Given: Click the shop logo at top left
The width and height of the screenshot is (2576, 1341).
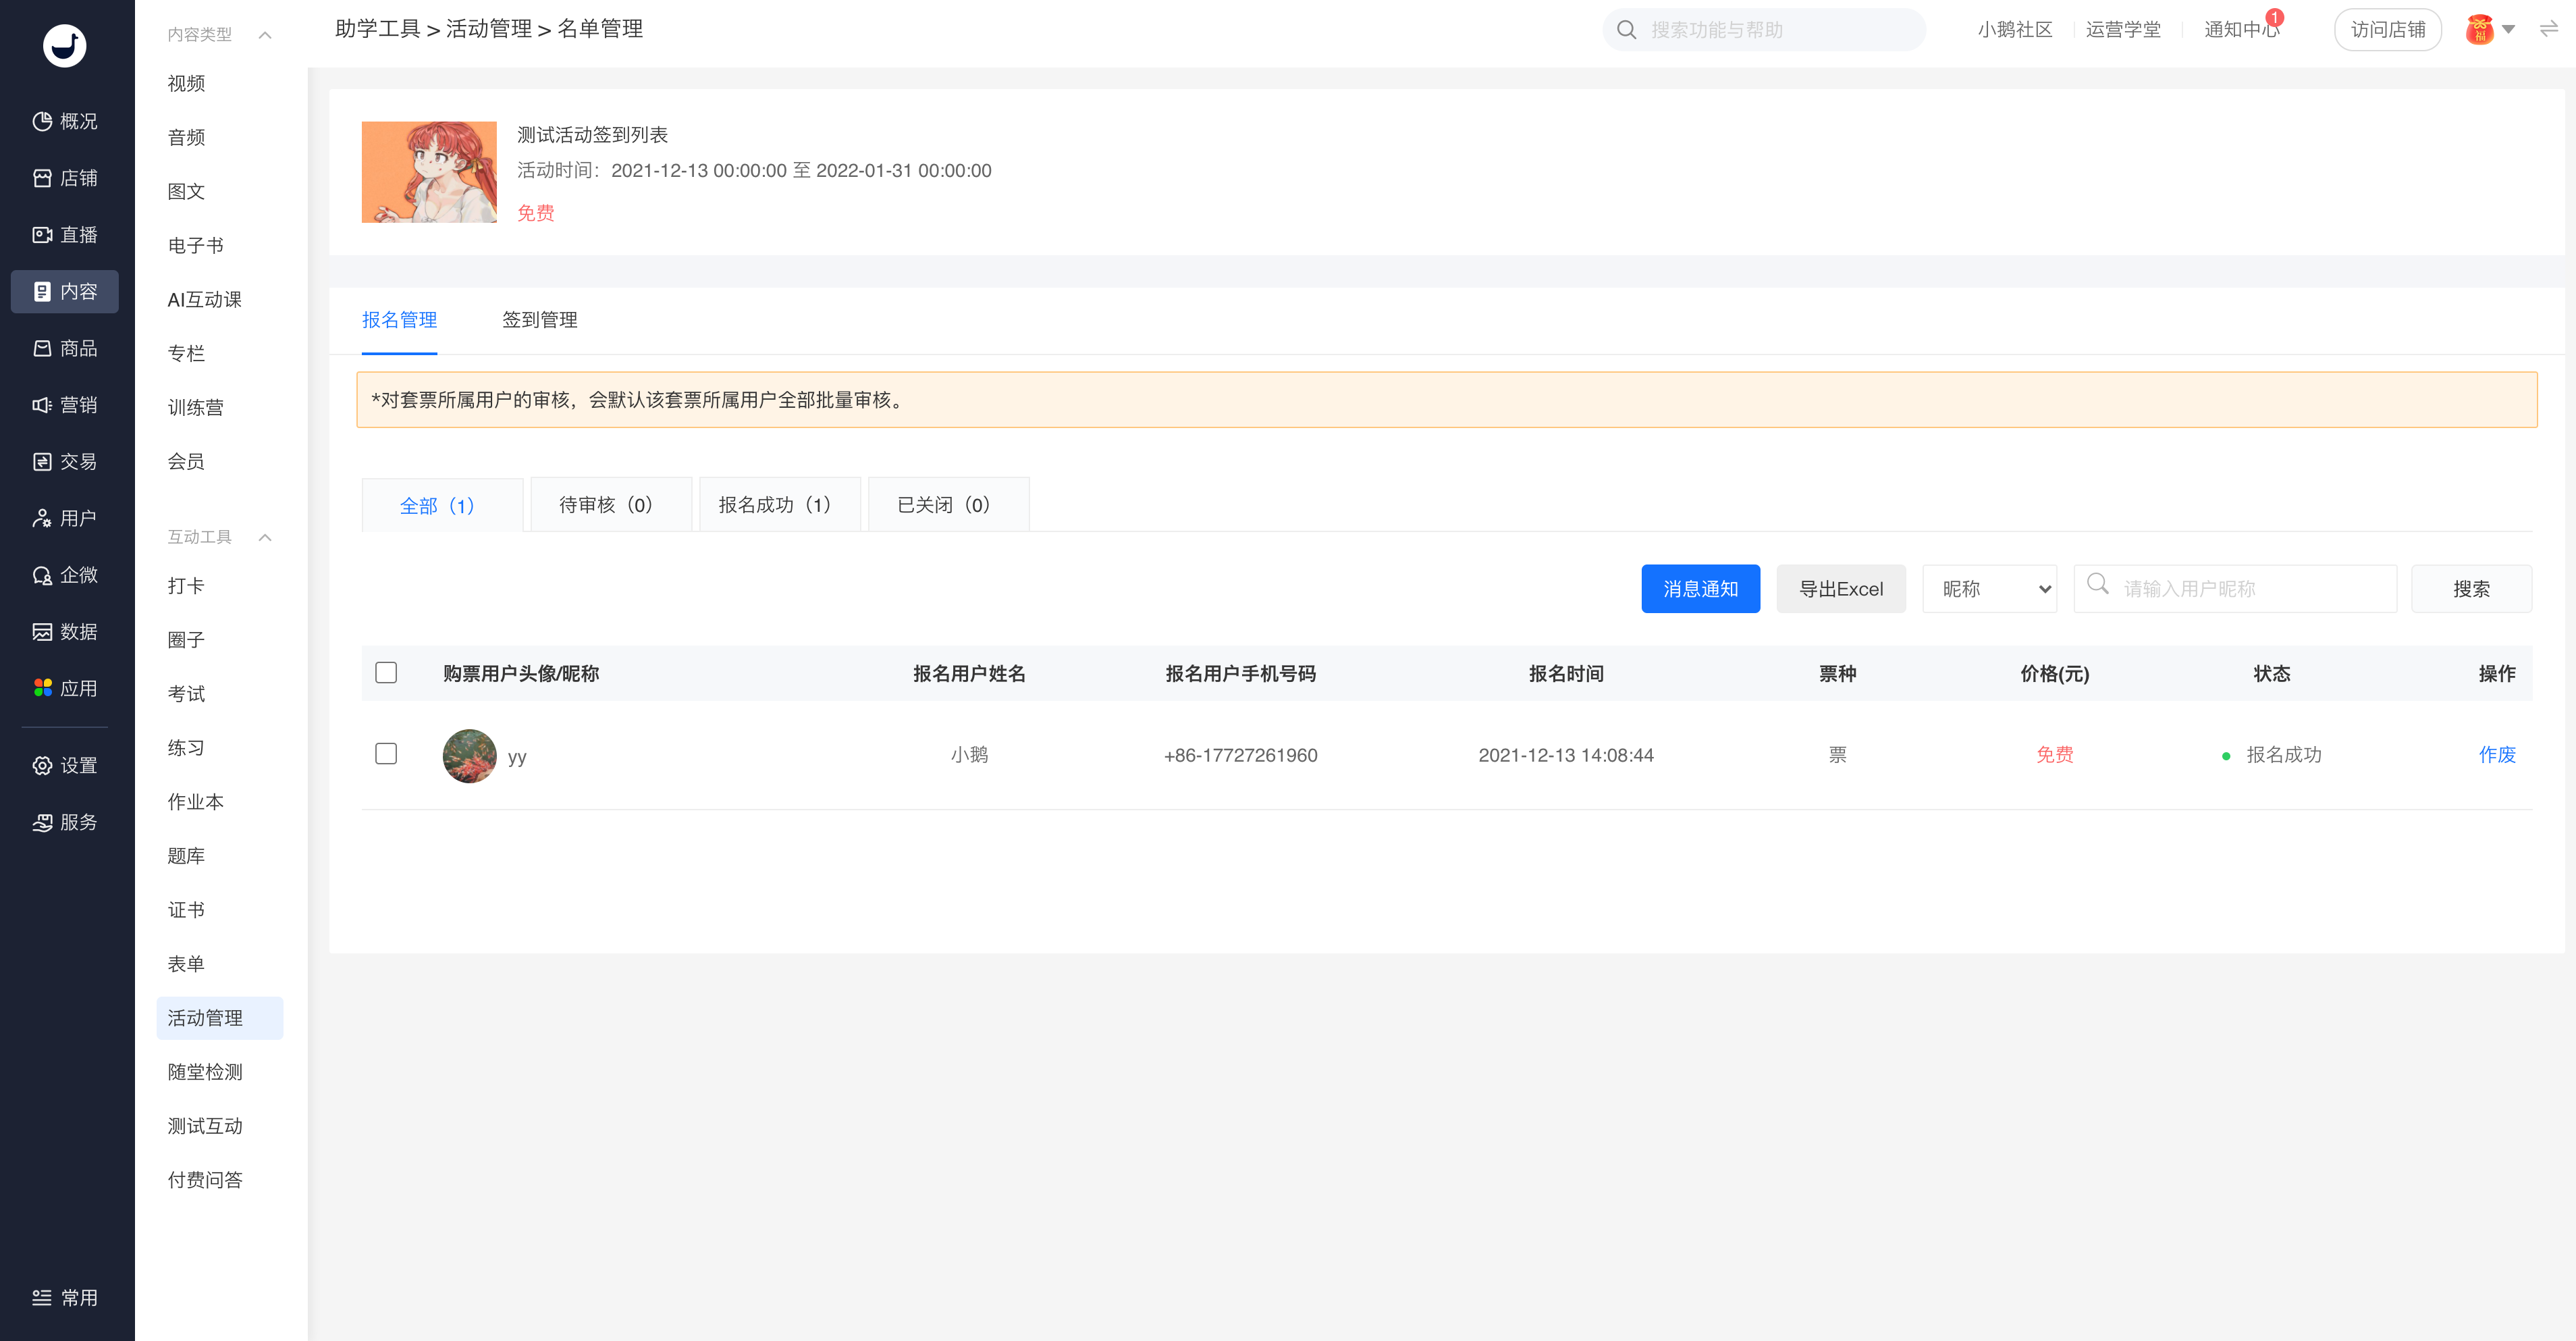Looking at the screenshot, I should pyautogui.click(x=65, y=45).
